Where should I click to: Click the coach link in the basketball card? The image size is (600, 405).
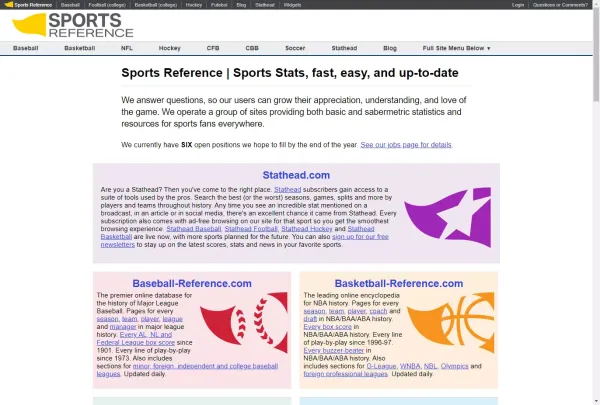[x=378, y=311]
